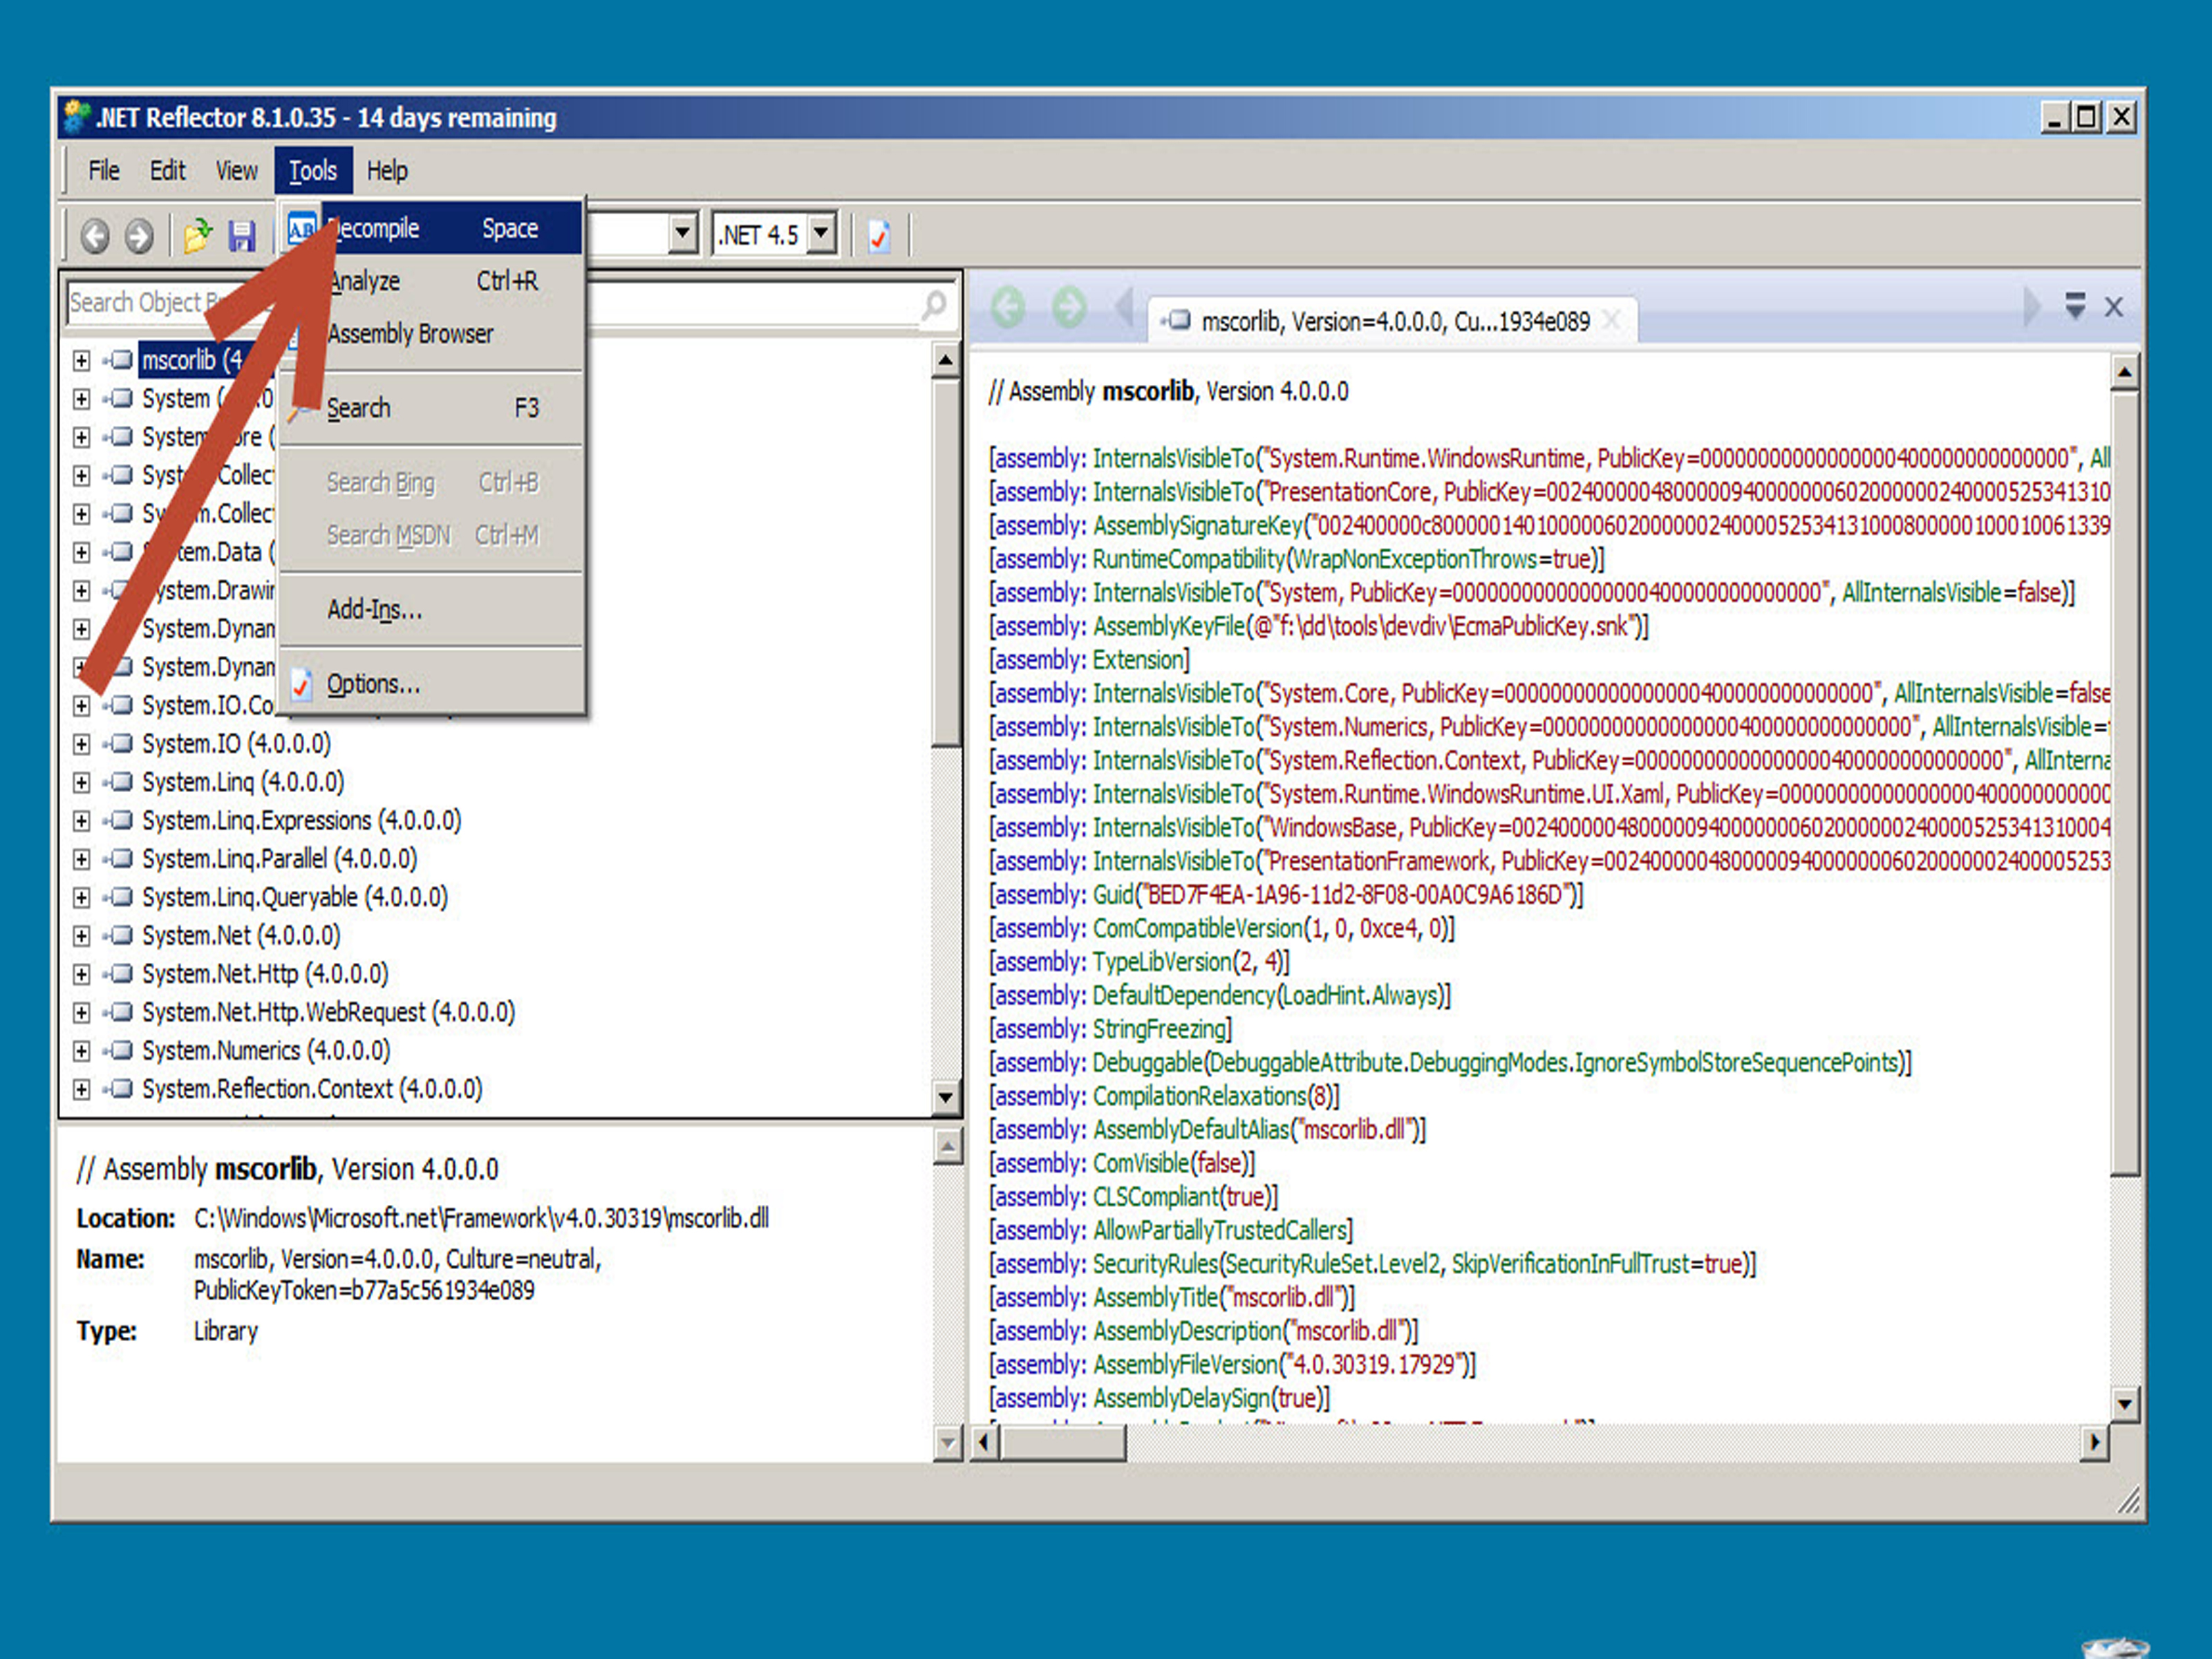Click the horizontal scrollbar thumb in code pane

click(x=1063, y=1442)
